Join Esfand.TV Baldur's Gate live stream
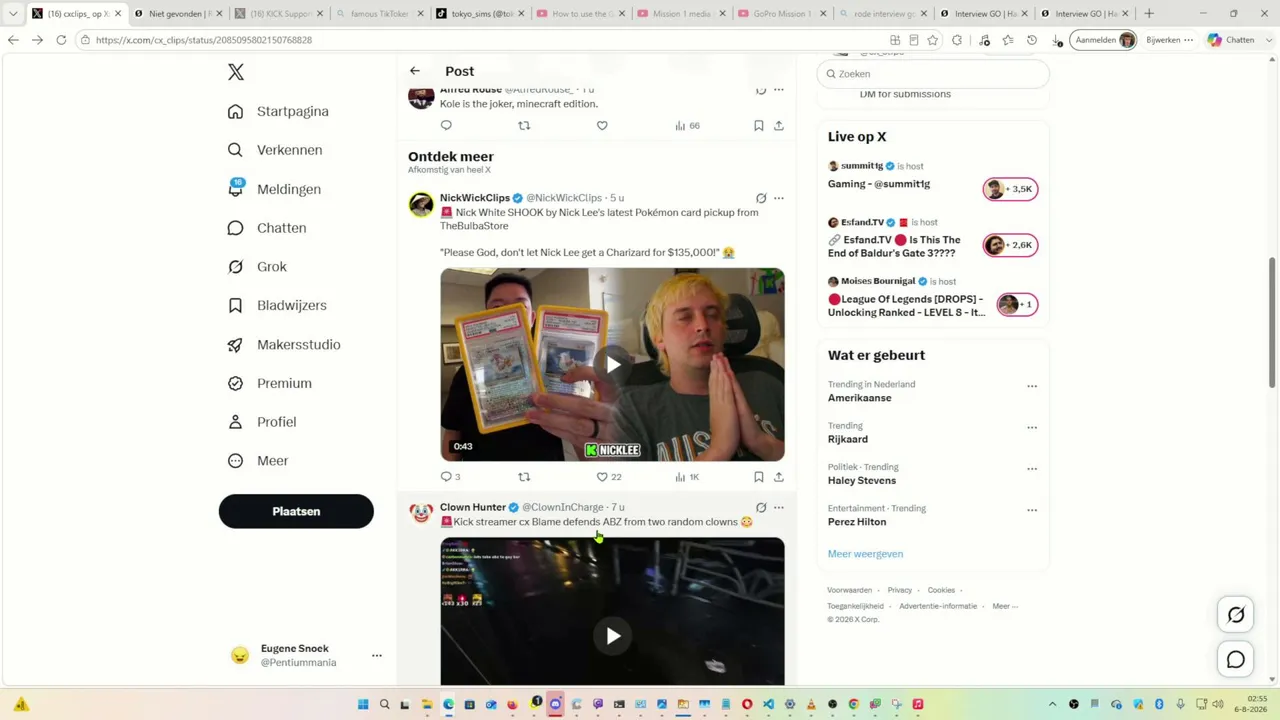The image size is (1280, 720). coord(1010,245)
